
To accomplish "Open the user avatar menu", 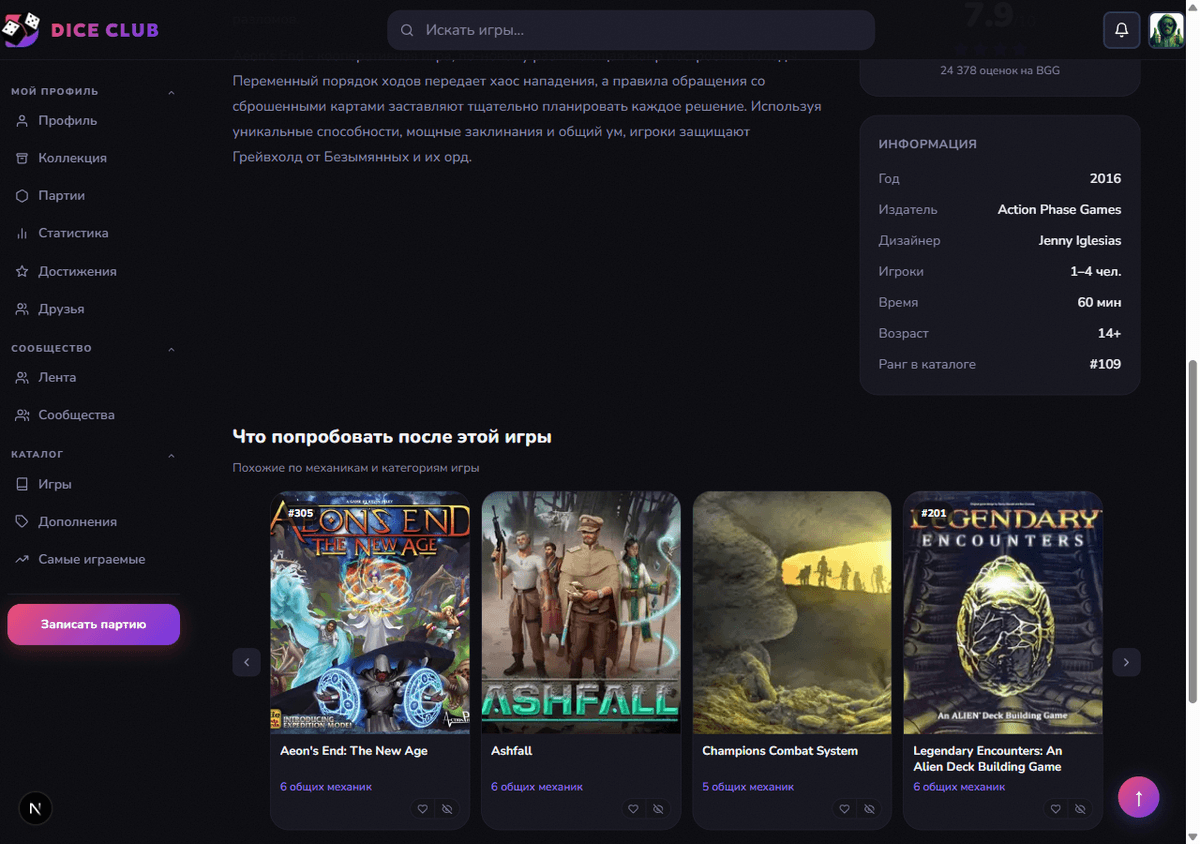I will 1166,30.
